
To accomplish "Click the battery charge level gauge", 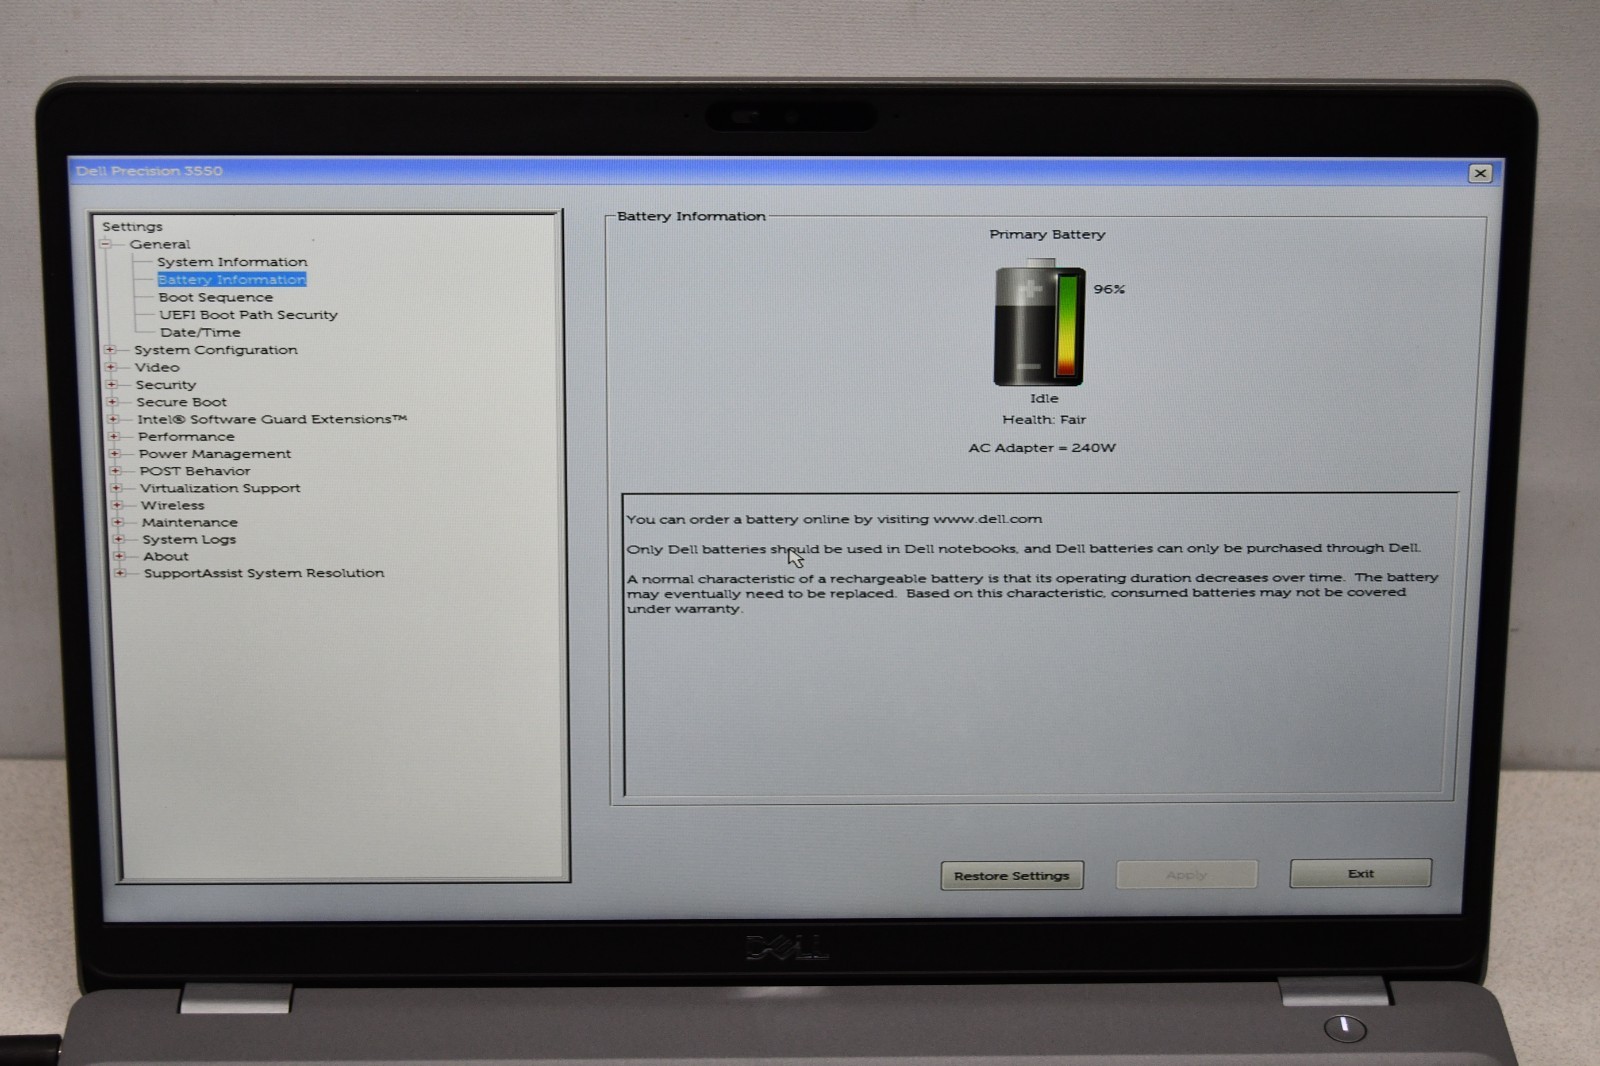I will point(1068,326).
